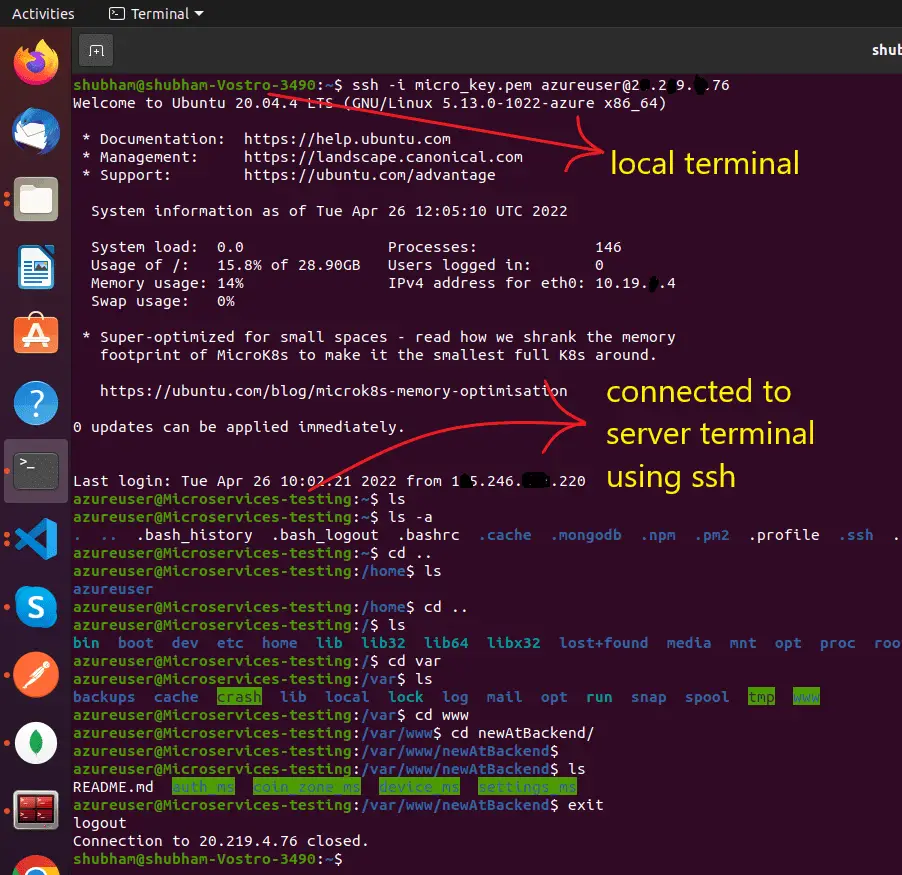Open Google Chrome from the dock
902x875 pixels.
click(x=36, y=865)
